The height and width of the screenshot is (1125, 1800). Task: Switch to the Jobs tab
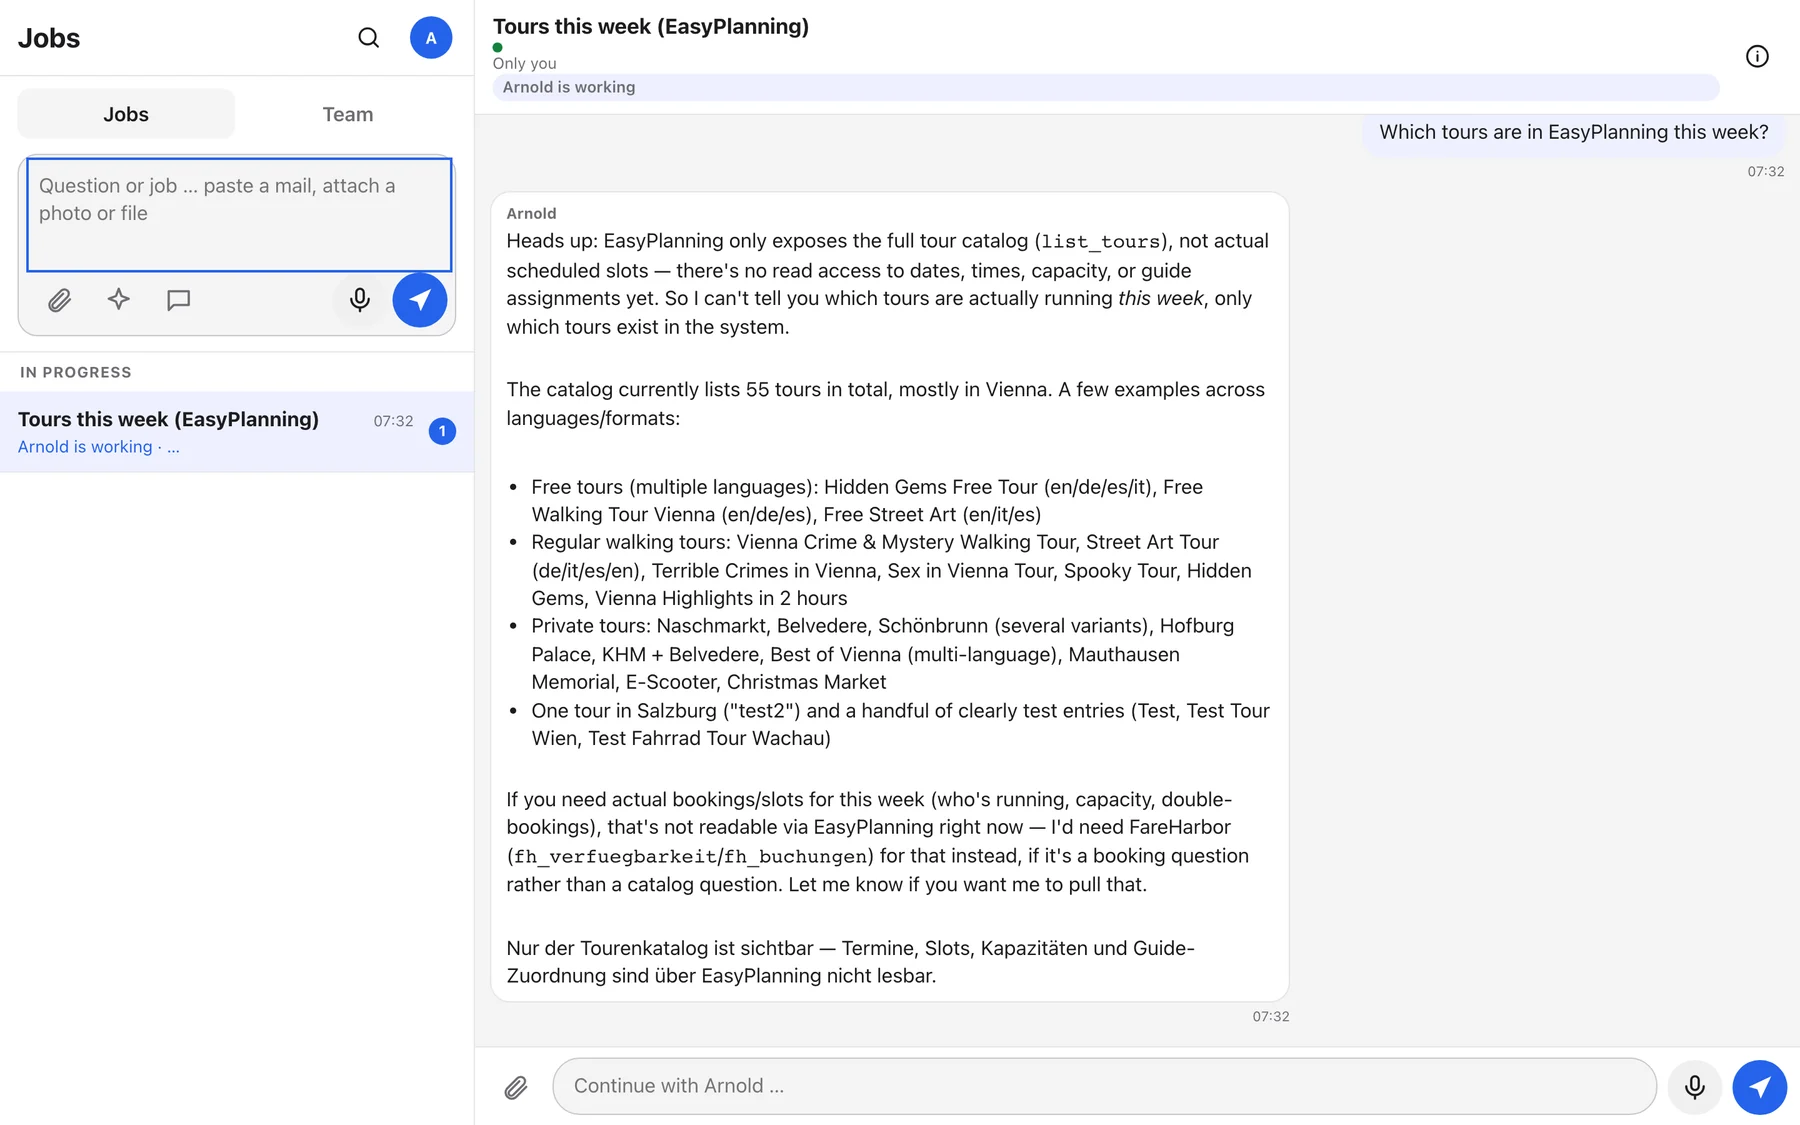click(x=126, y=114)
